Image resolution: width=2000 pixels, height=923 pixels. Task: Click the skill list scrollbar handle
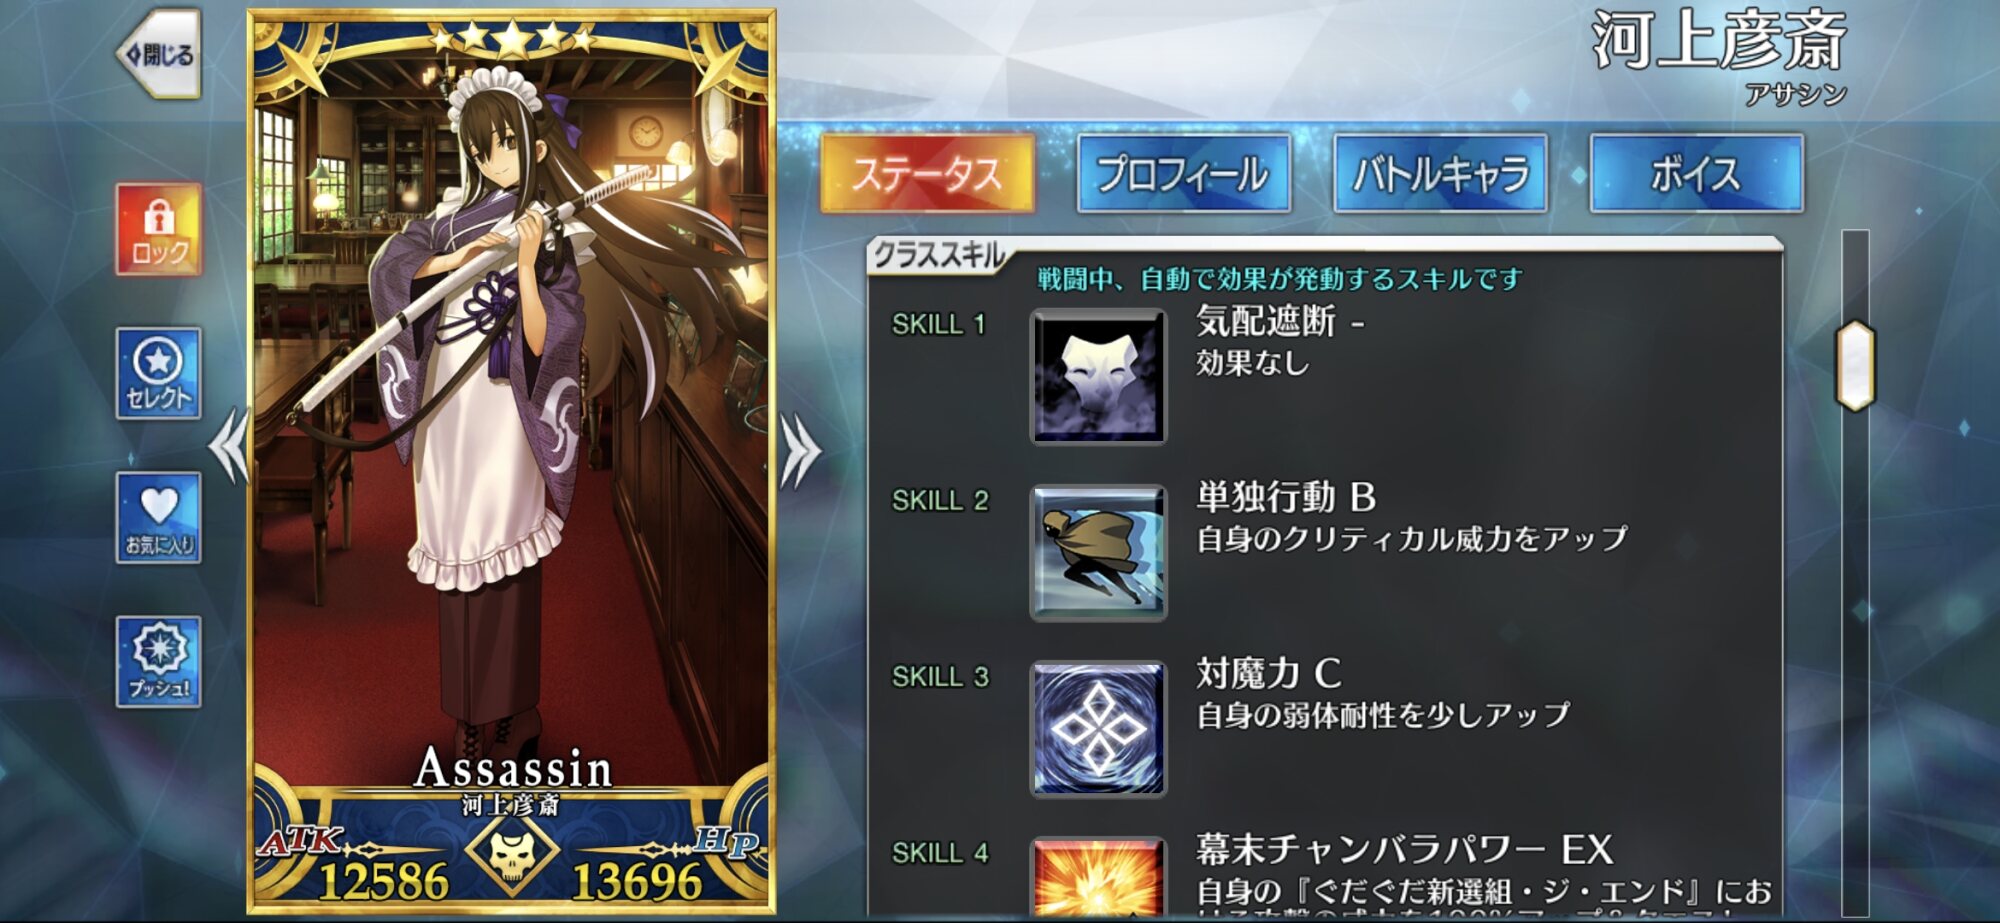pyautogui.click(x=1855, y=365)
